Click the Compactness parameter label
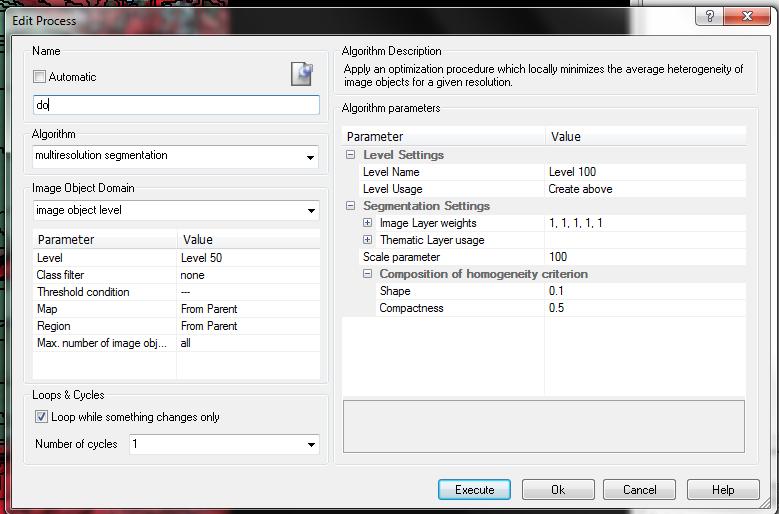 click(x=411, y=308)
